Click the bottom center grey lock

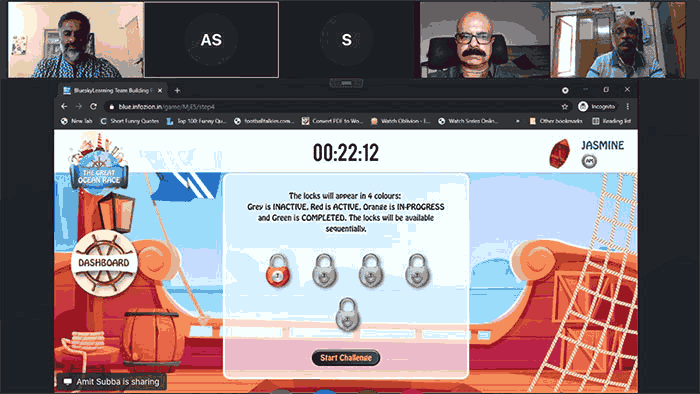pos(347,315)
